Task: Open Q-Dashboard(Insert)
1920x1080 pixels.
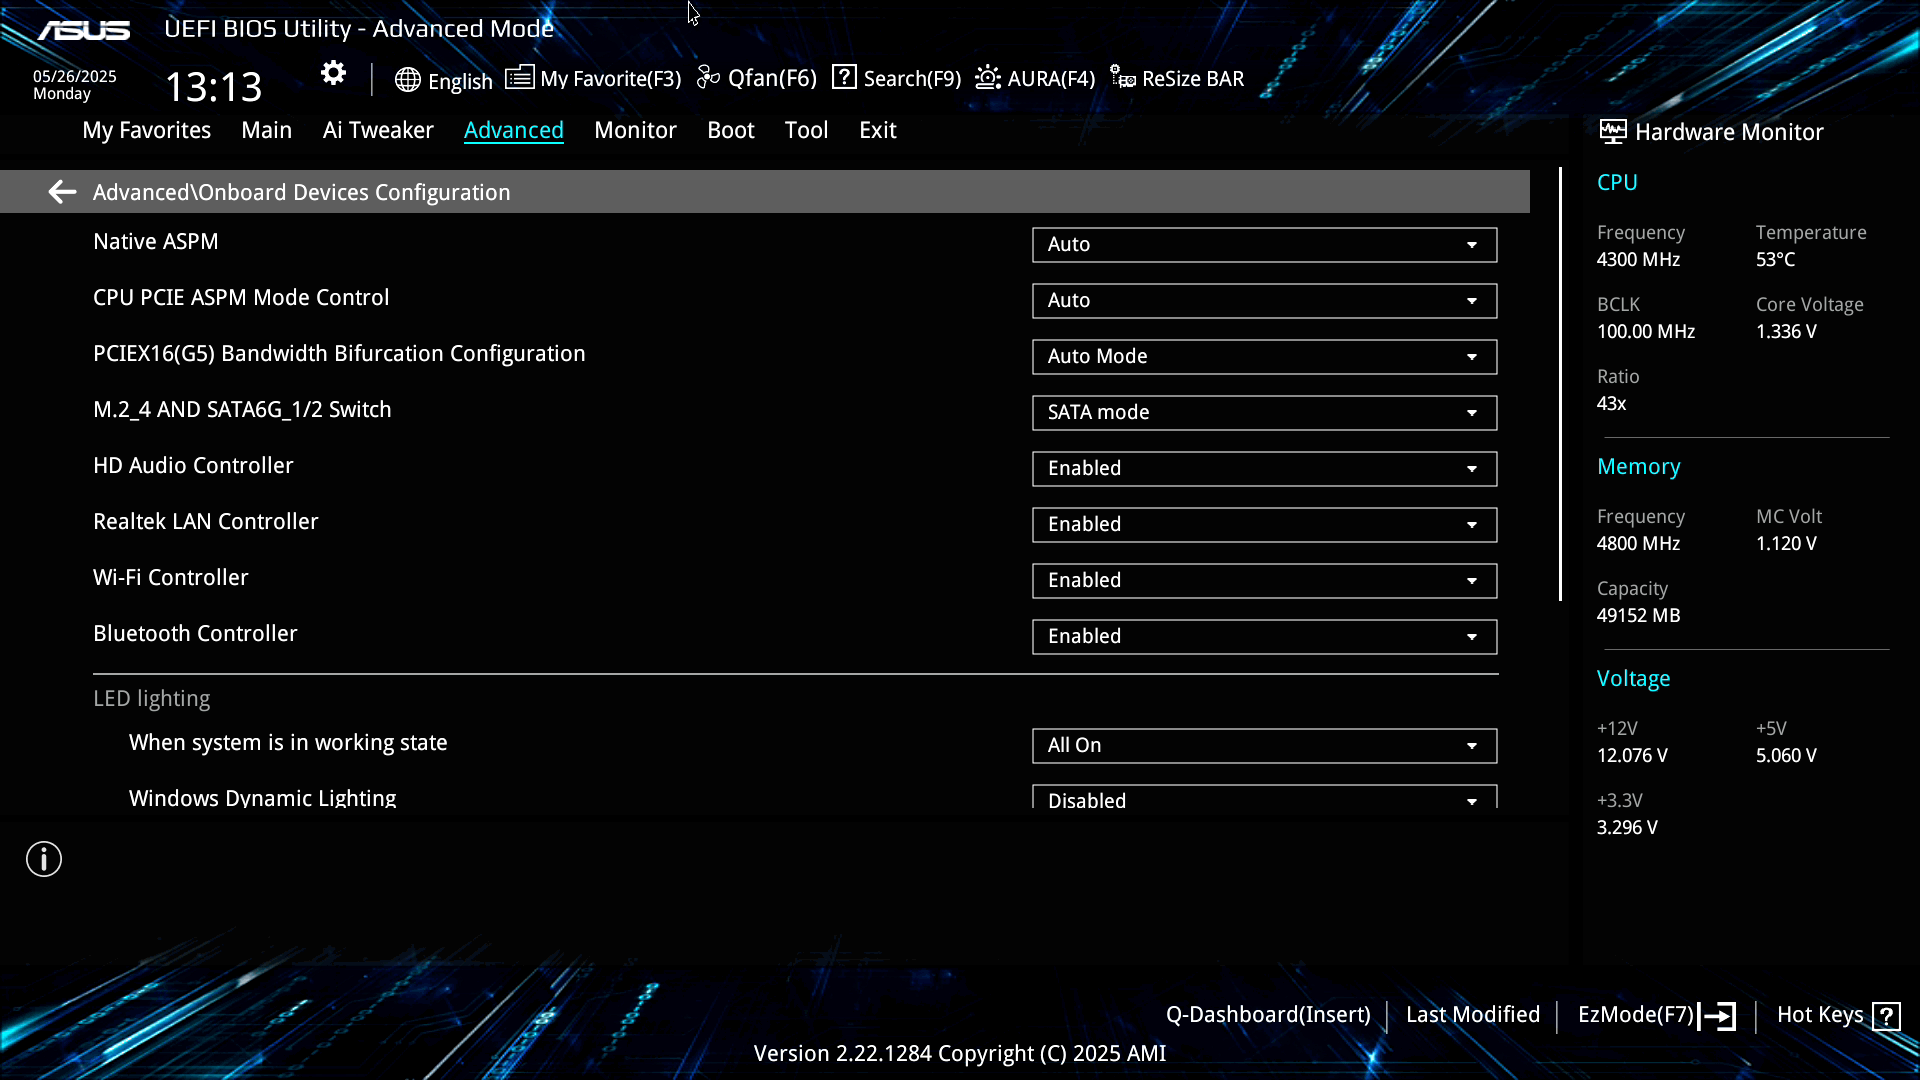Action: coord(1267,1015)
